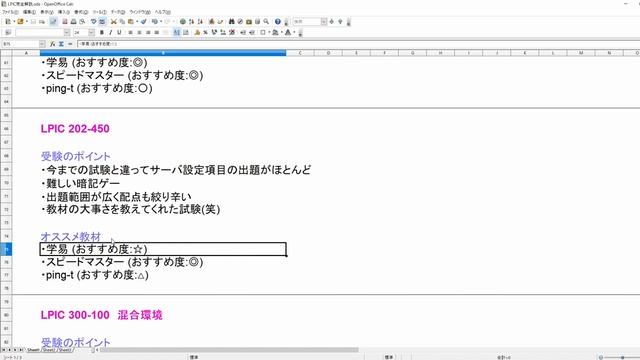Expand the New document arrow dropdown

[14, 22]
